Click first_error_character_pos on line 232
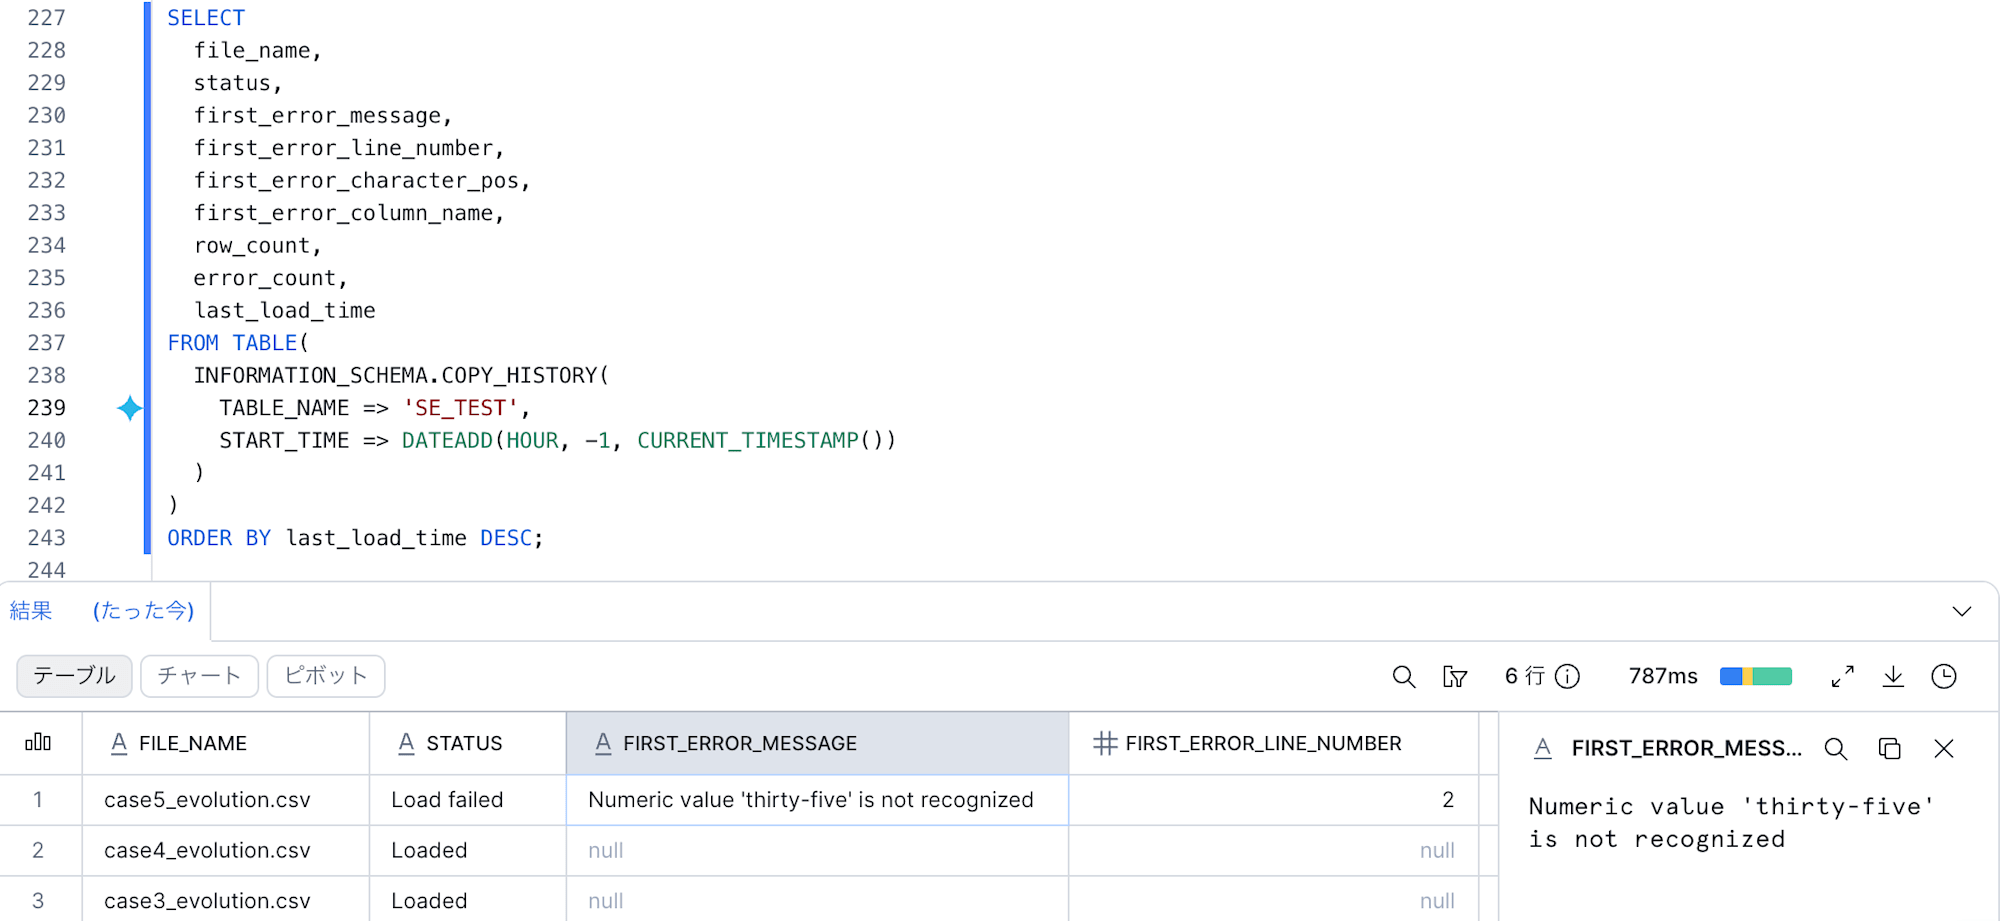Viewport: 2000px width, 921px height. click(356, 181)
